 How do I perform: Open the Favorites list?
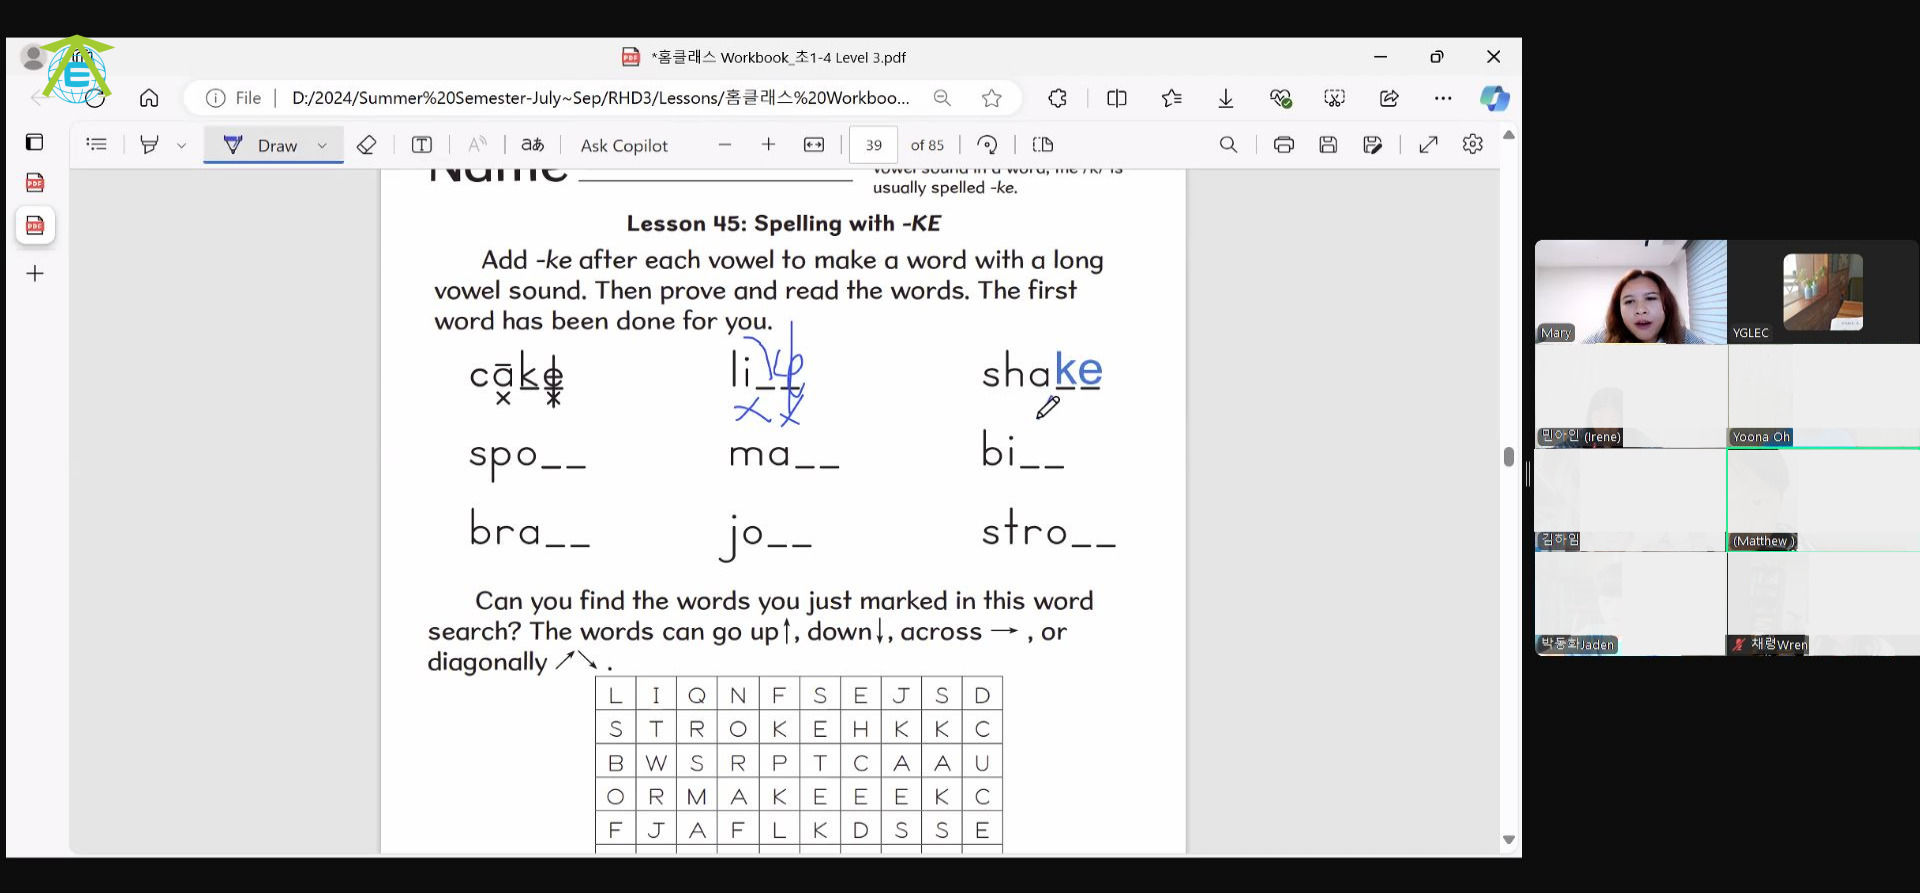click(1171, 98)
